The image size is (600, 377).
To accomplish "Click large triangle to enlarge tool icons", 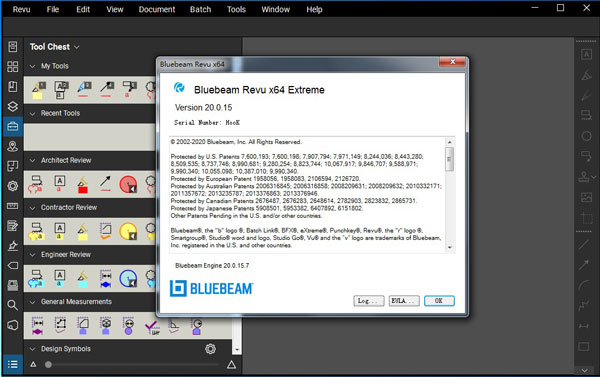I will pos(231,364).
